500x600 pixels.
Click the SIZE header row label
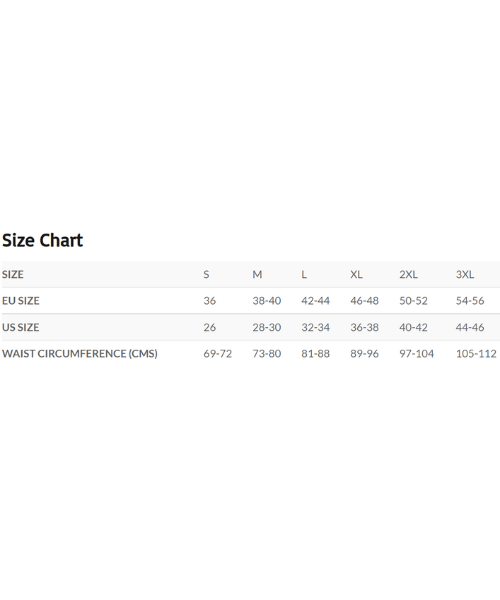pyautogui.click(x=13, y=274)
